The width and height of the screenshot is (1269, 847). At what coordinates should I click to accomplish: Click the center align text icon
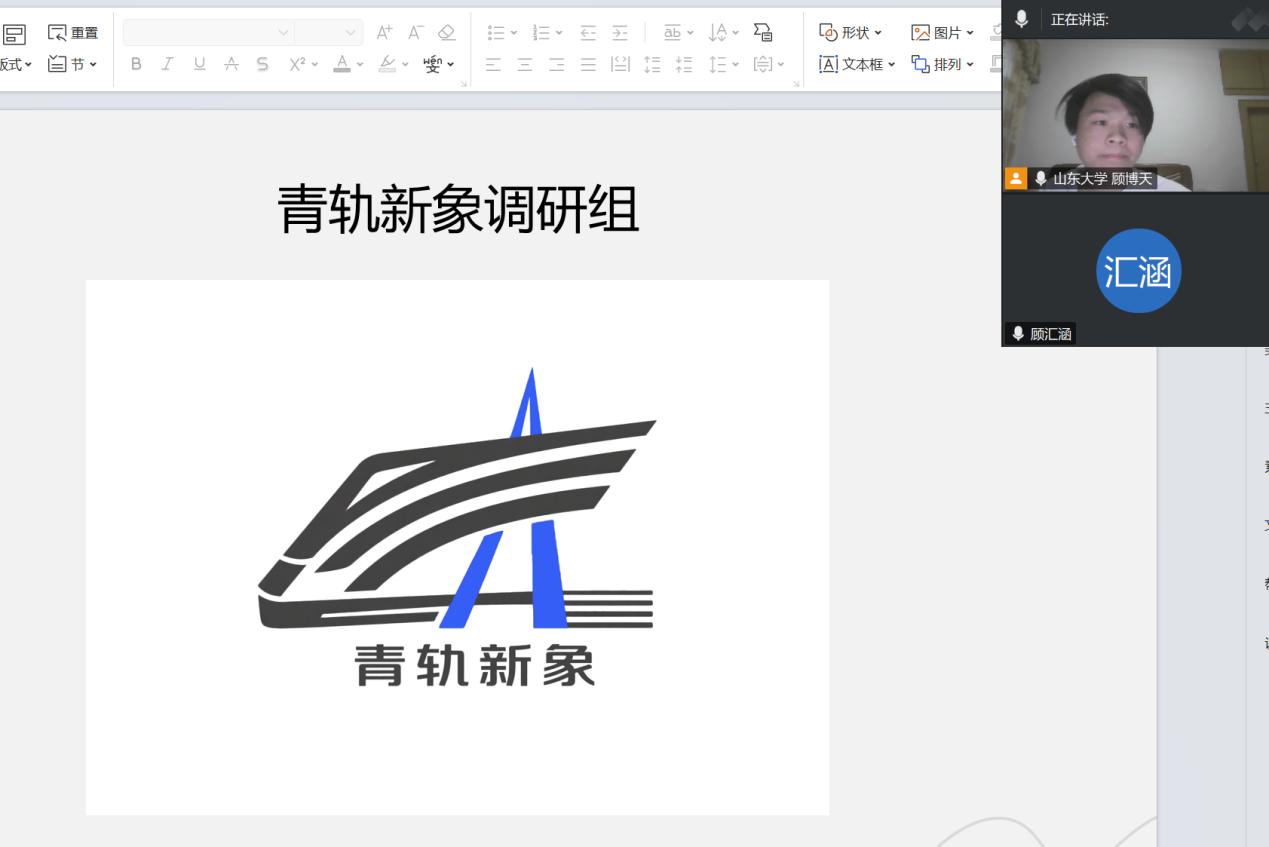525,64
